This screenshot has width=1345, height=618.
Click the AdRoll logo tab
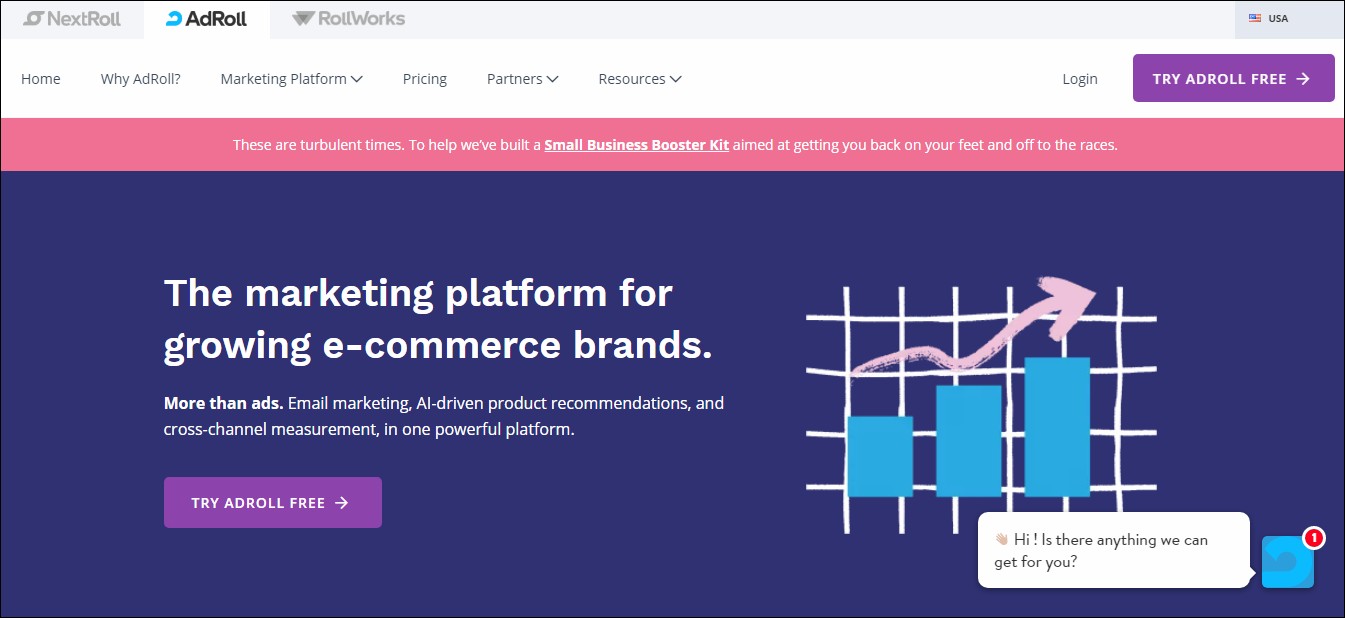[x=206, y=19]
